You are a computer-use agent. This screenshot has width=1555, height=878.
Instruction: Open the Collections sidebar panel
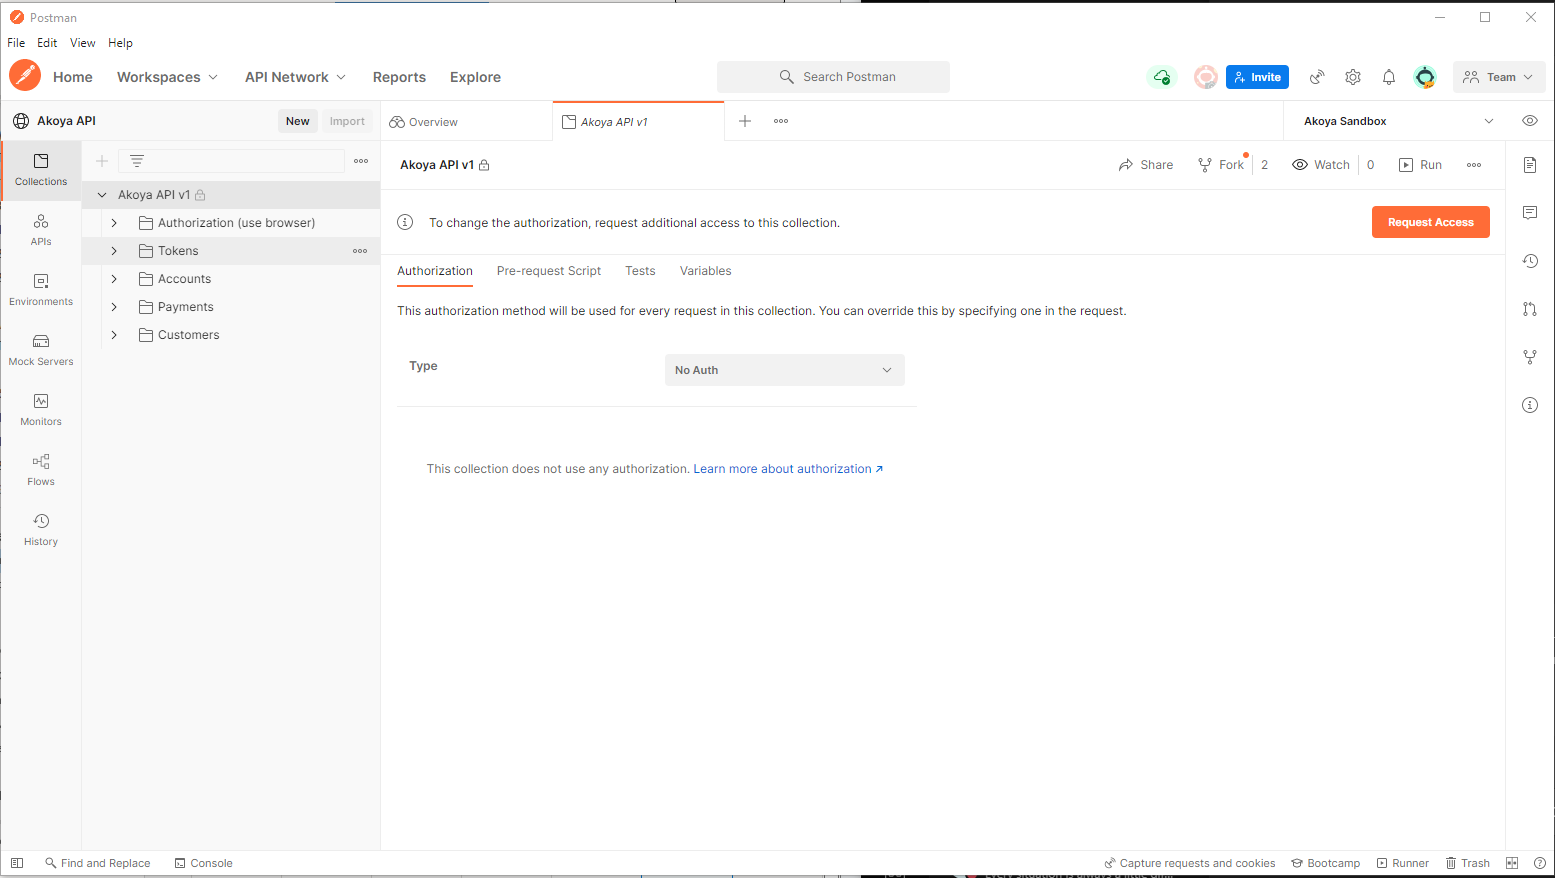pos(41,170)
